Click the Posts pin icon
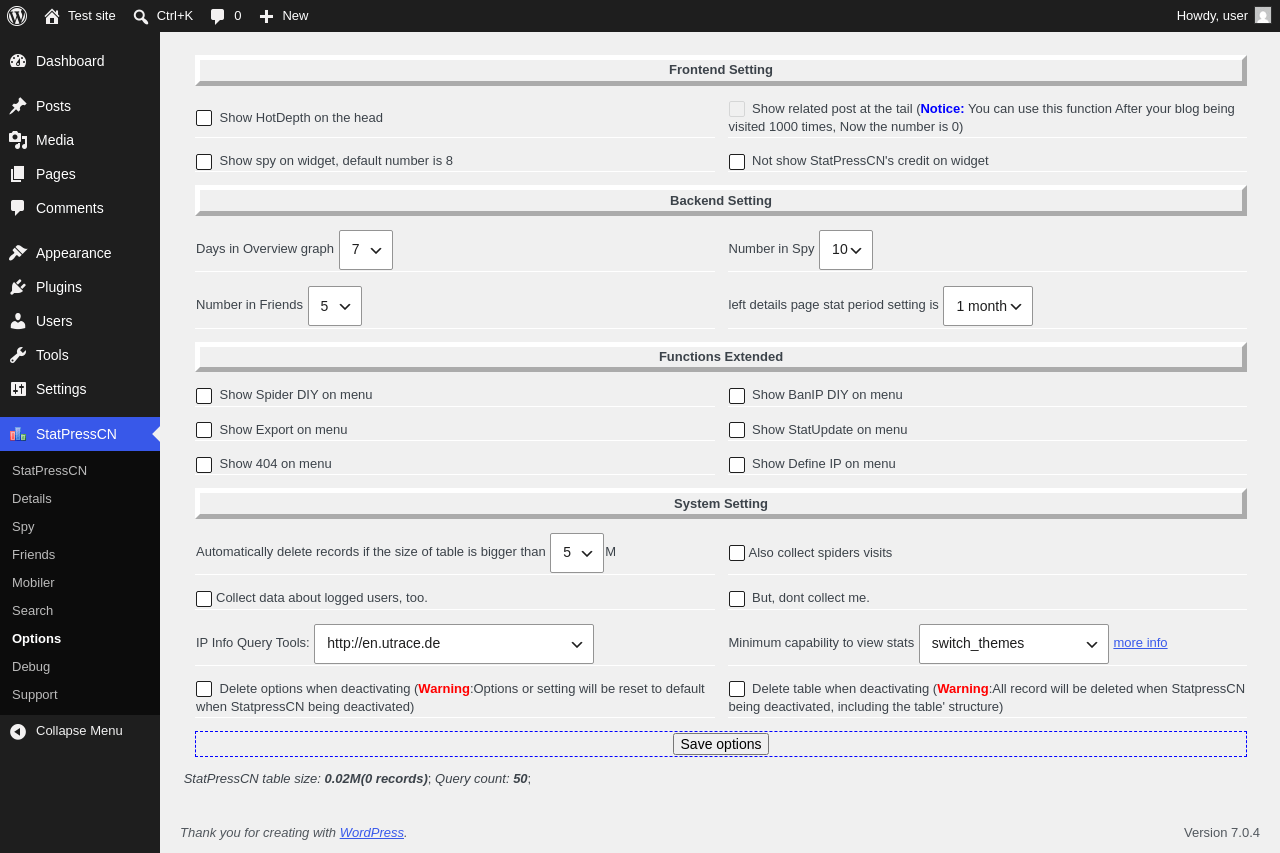The height and width of the screenshot is (853, 1280). tap(18, 106)
